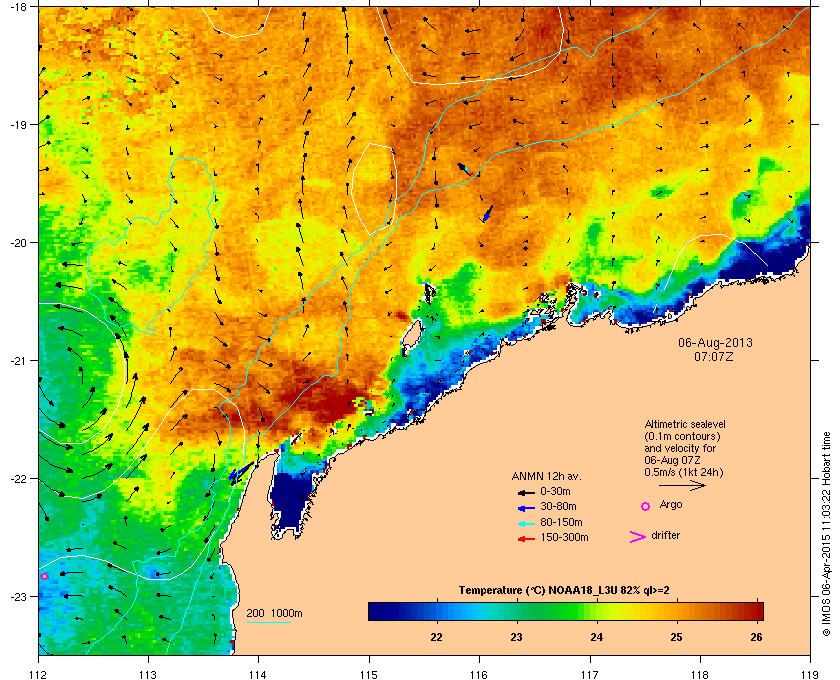Click the 'Argo' legend label

(x=671, y=504)
